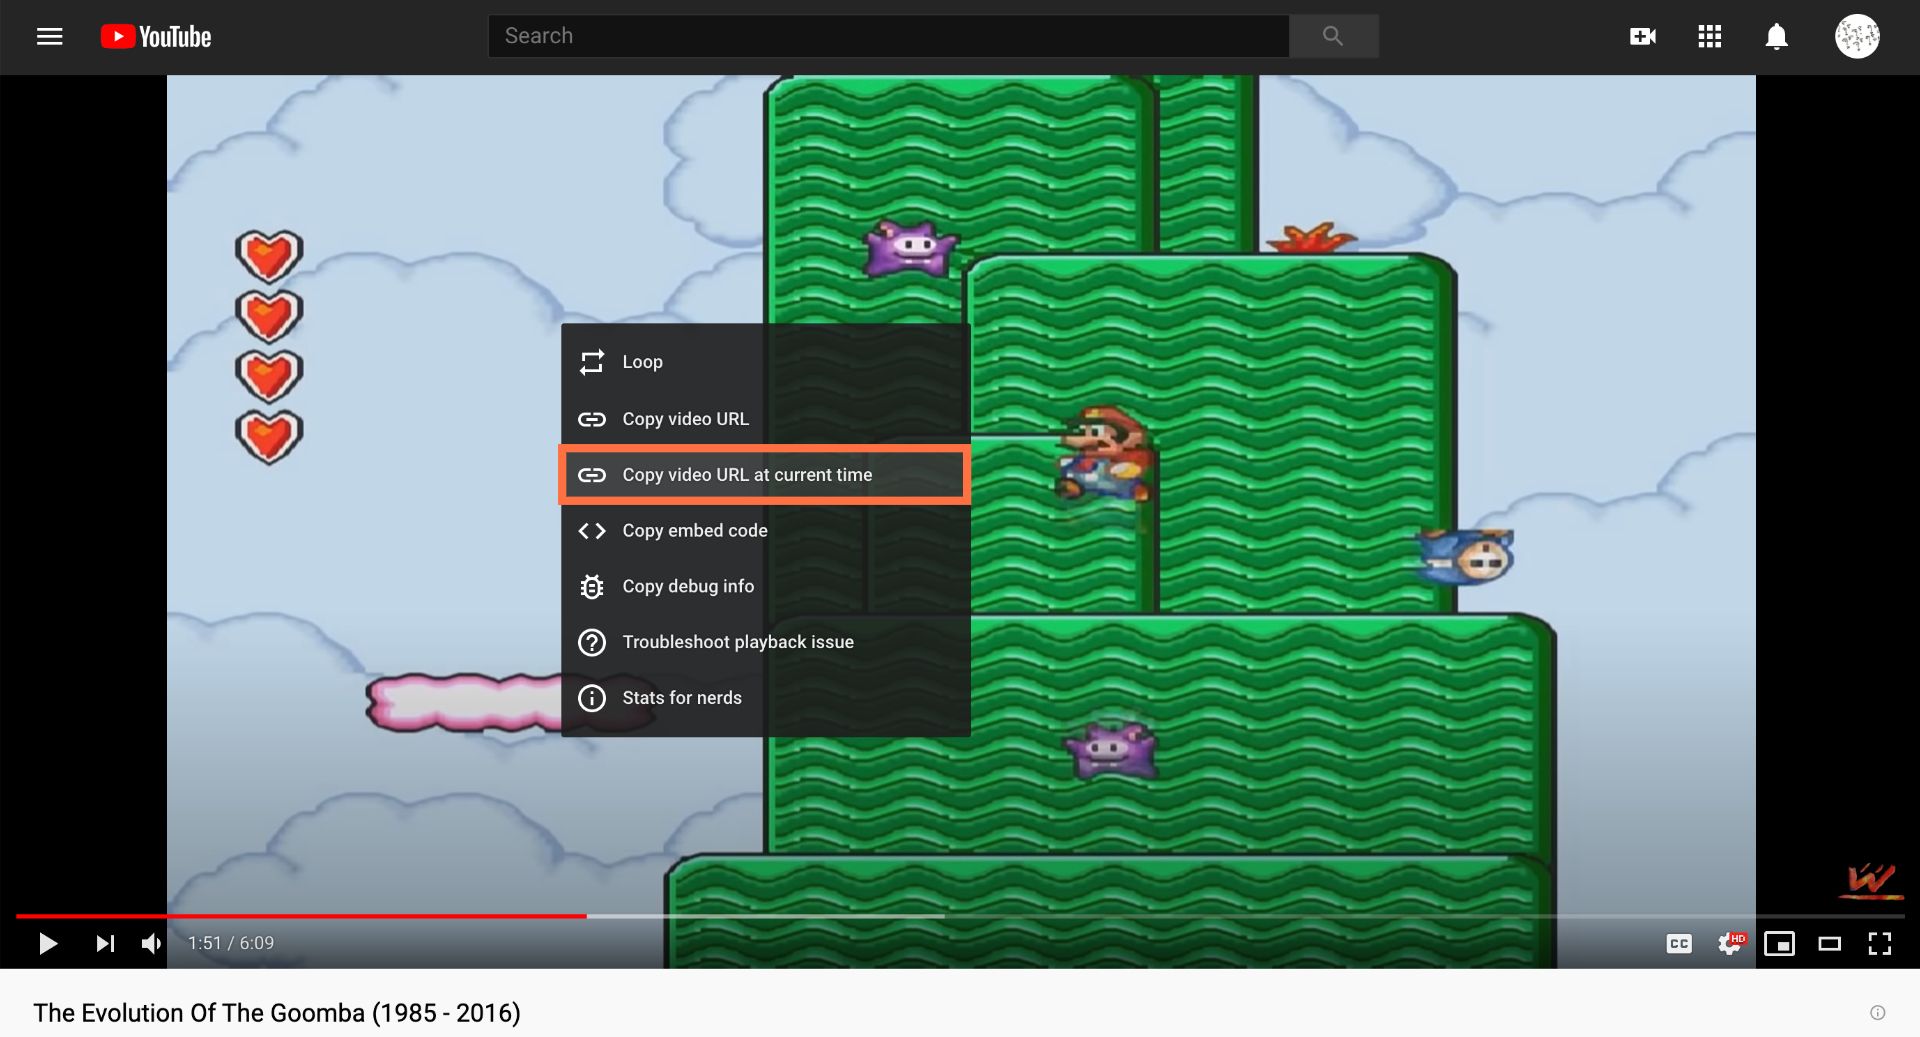The width and height of the screenshot is (1920, 1037).
Task: Open the account avatar menu
Action: coord(1856,37)
